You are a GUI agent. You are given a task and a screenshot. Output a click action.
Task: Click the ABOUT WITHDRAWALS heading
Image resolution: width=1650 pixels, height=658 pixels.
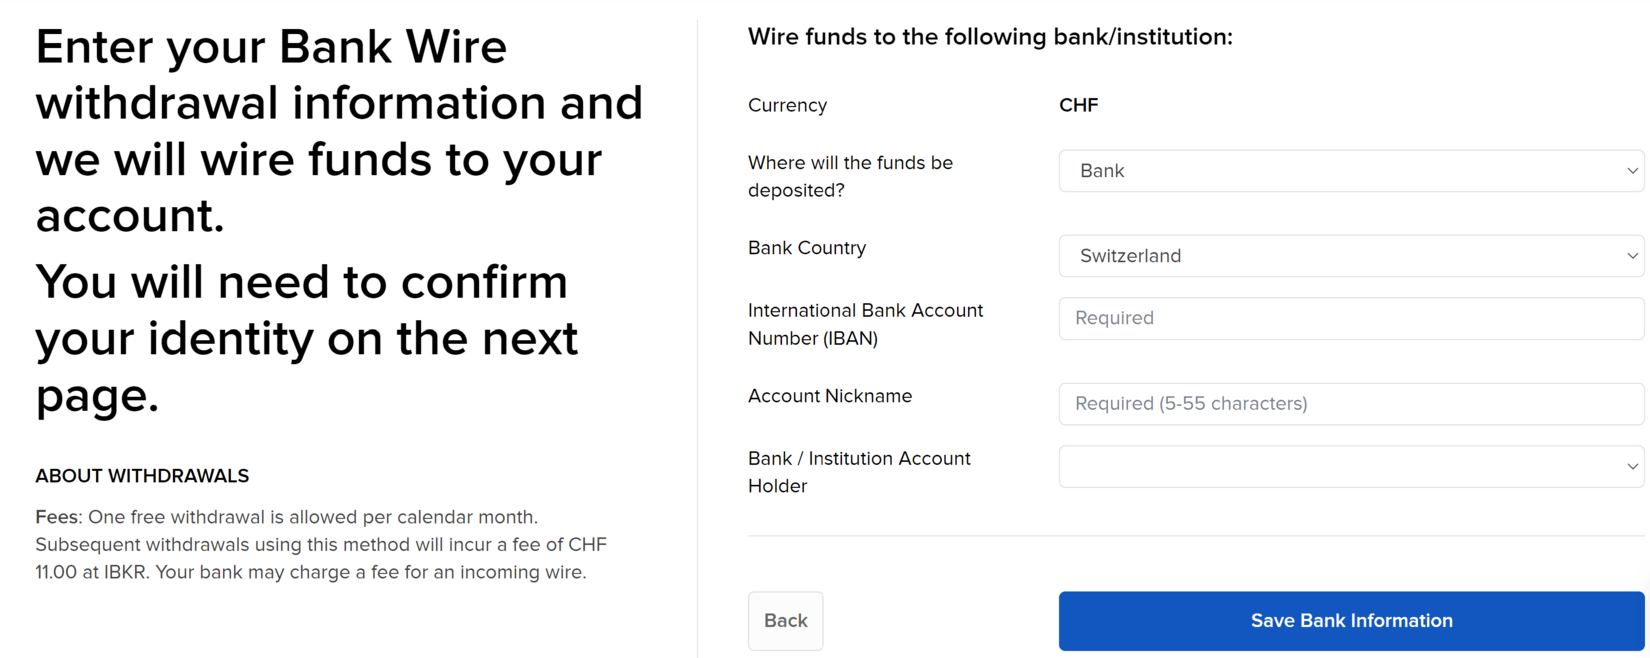point(142,476)
